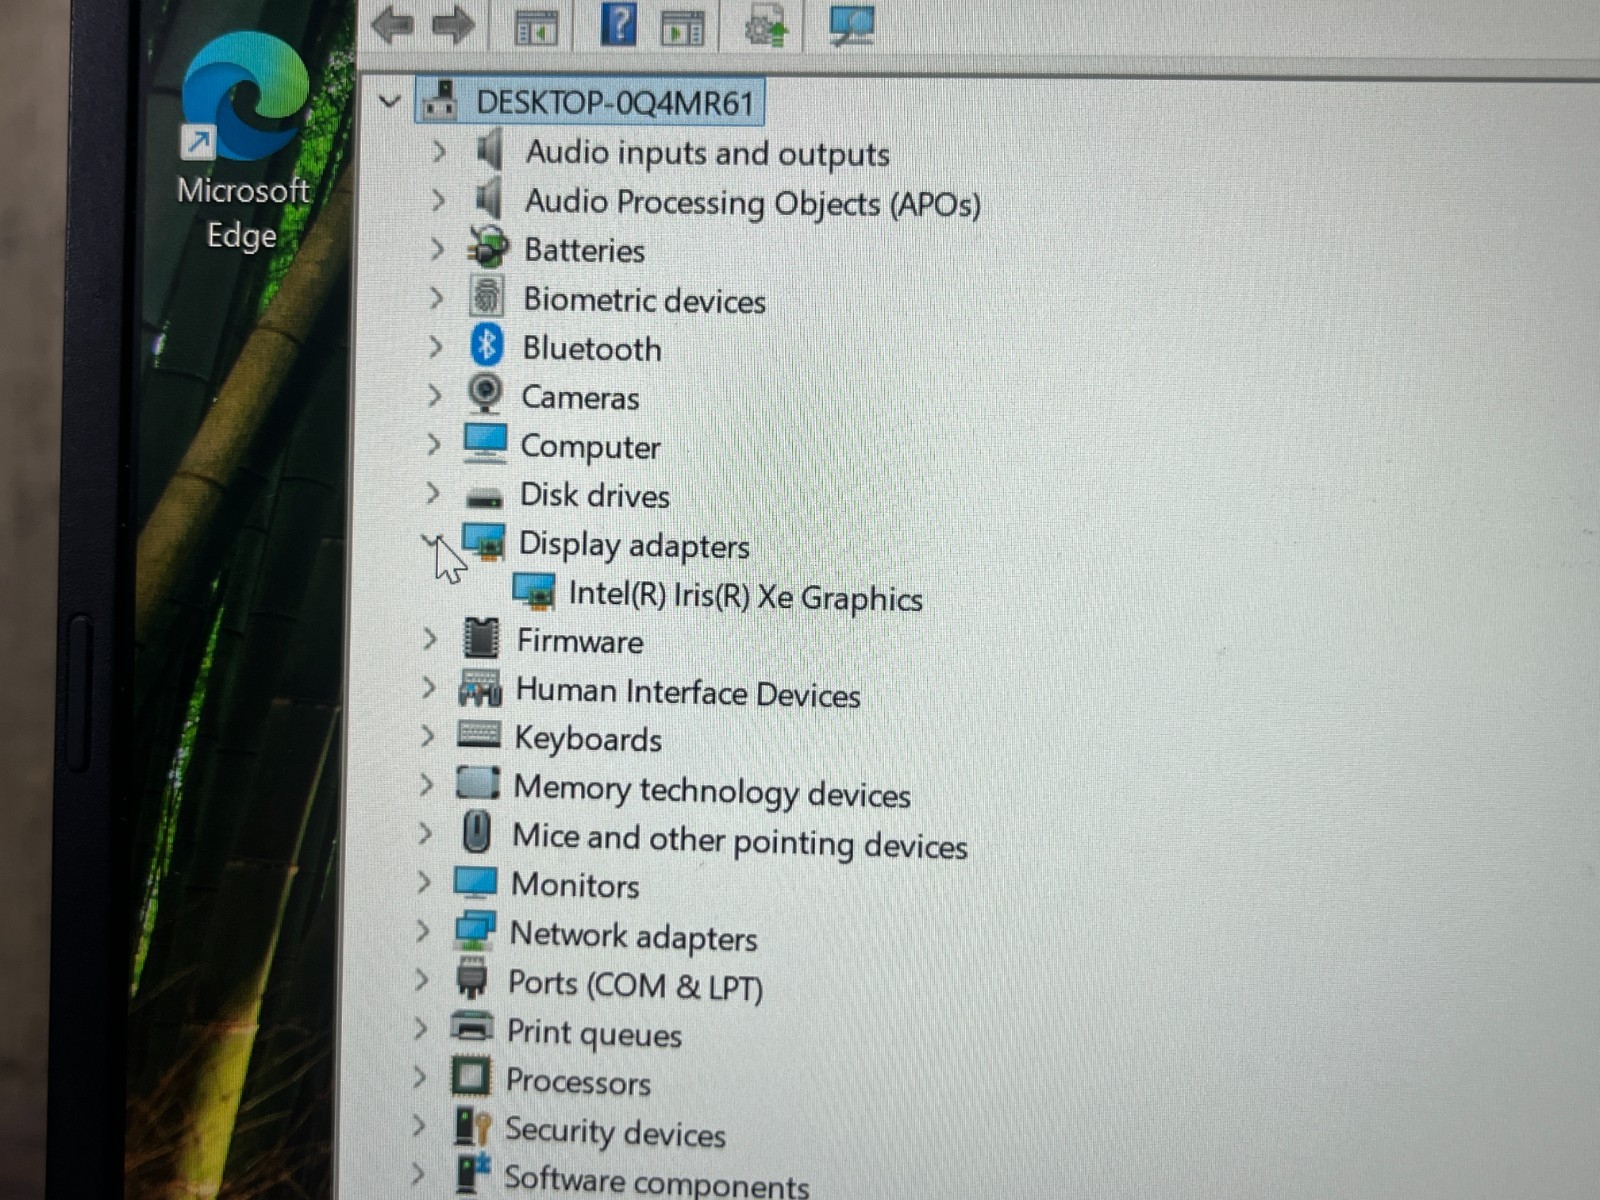Viewport: 1600px width, 1200px height.
Task: Select the "Disk drives" label
Action: coord(595,495)
